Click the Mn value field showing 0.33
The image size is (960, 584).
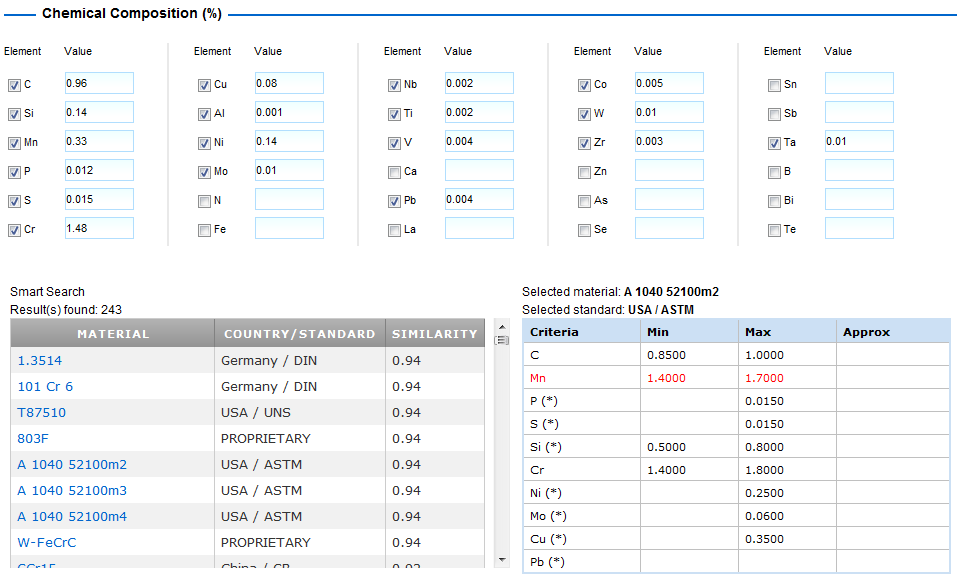pos(98,141)
